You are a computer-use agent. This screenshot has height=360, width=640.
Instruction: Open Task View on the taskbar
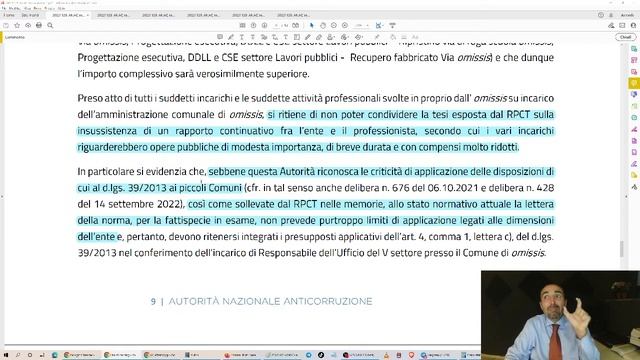(42, 355)
